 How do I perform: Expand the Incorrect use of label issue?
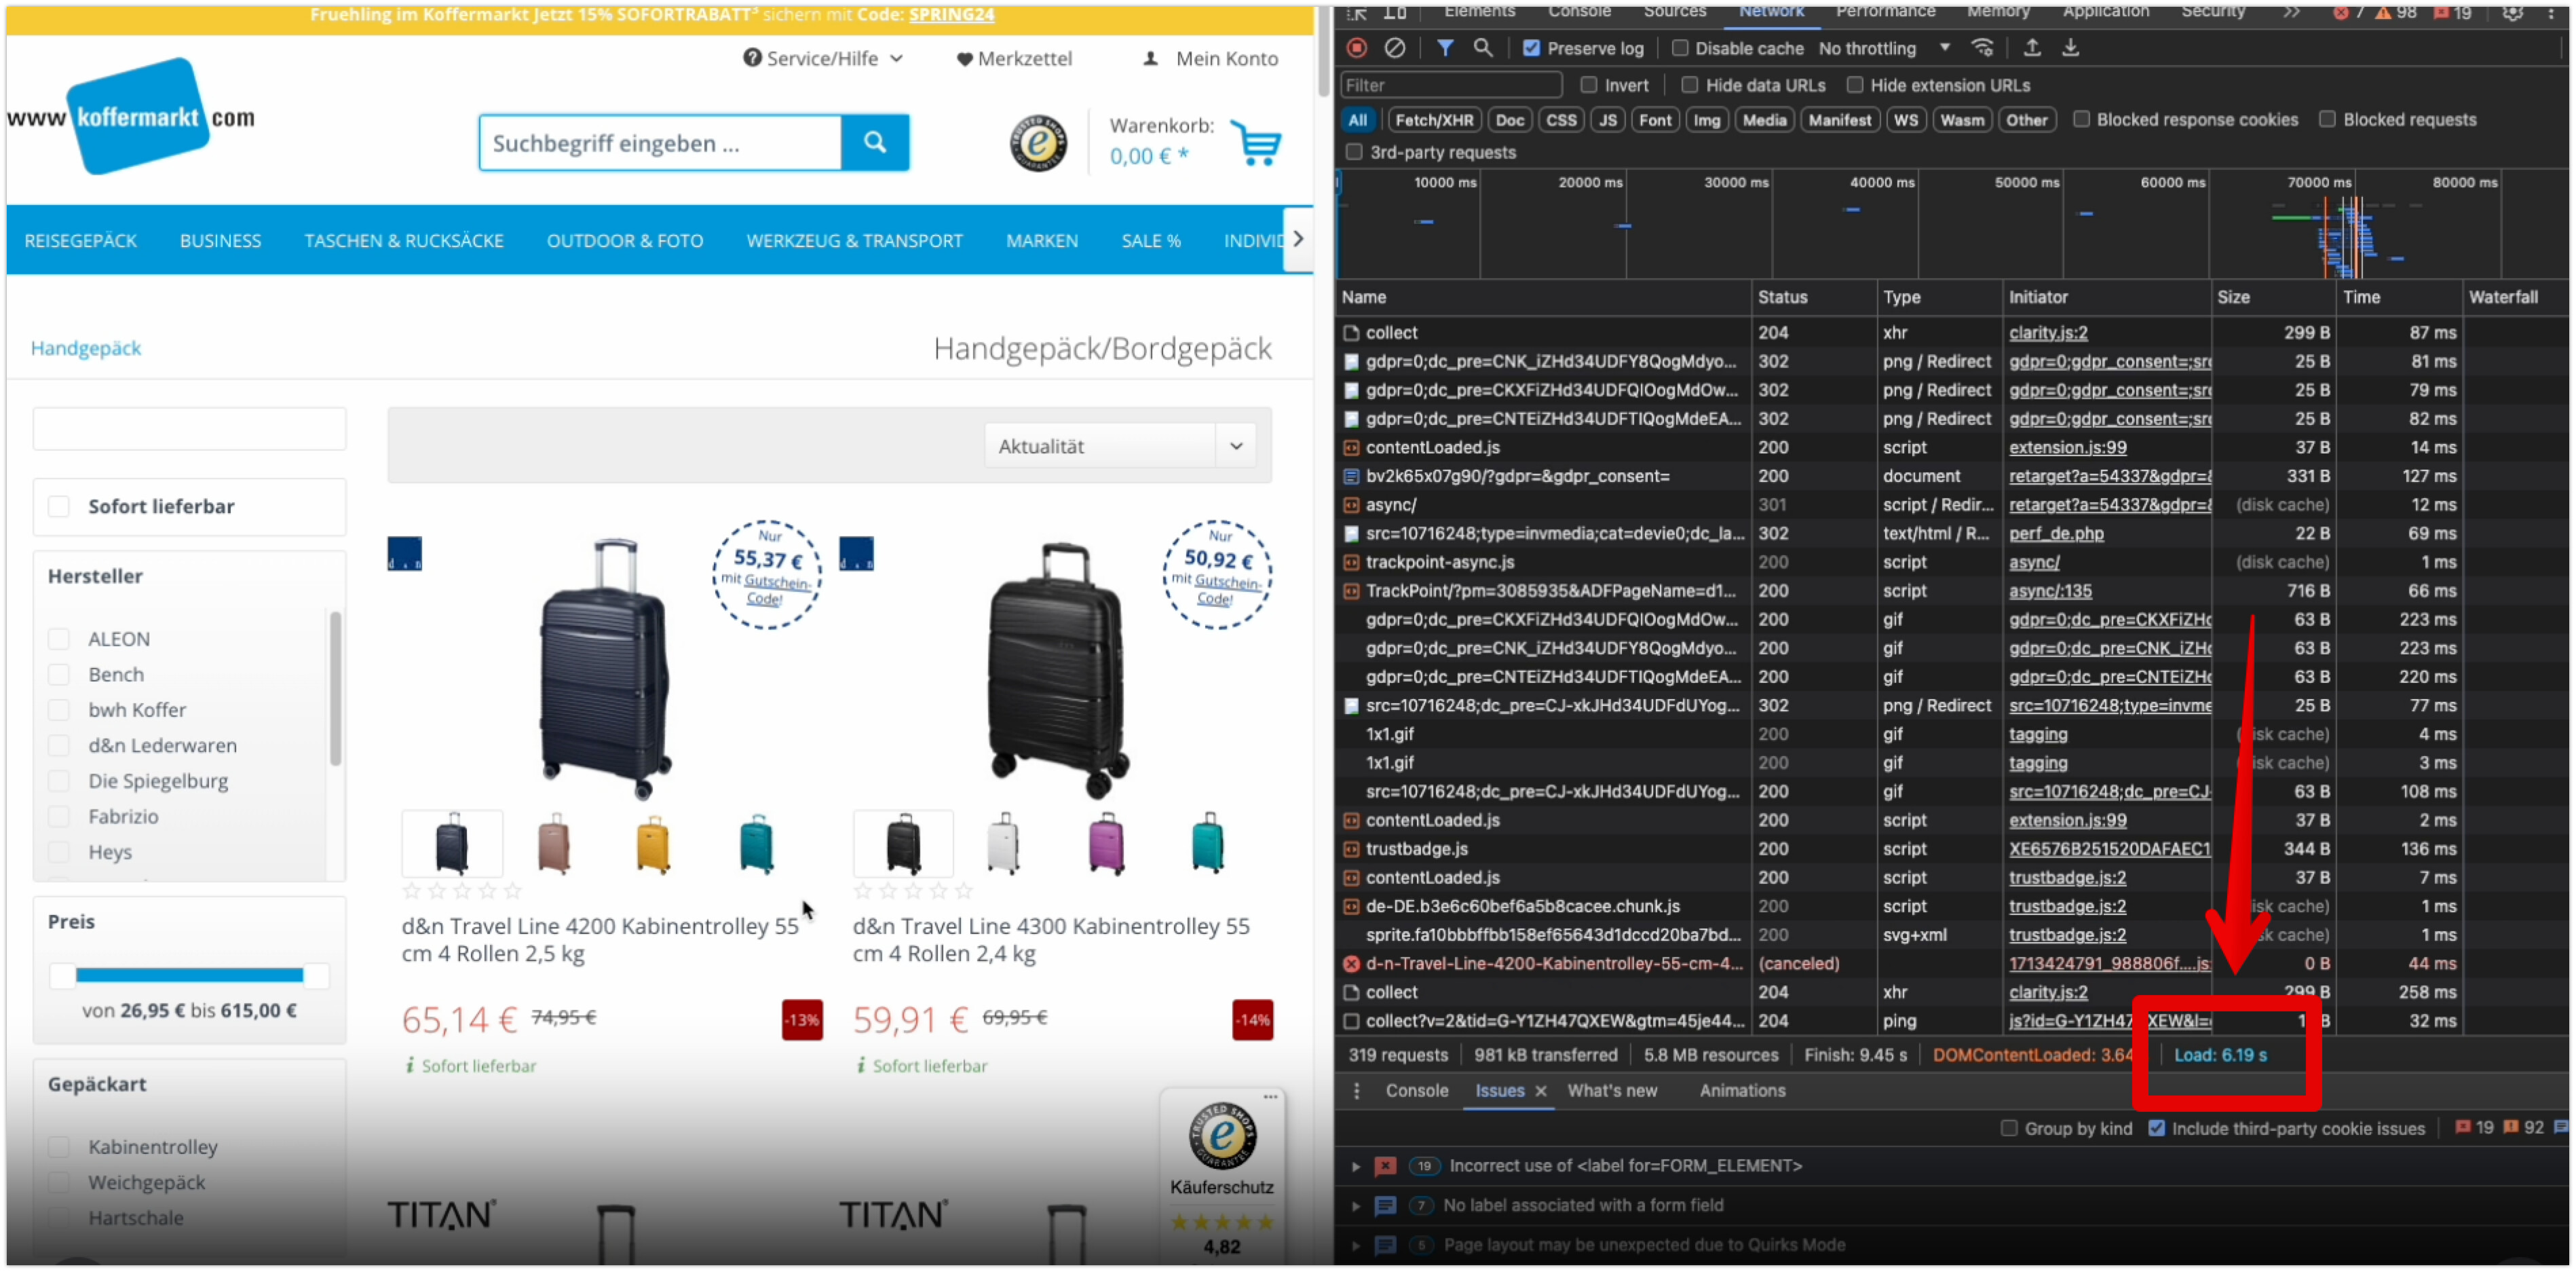[x=1356, y=1166]
